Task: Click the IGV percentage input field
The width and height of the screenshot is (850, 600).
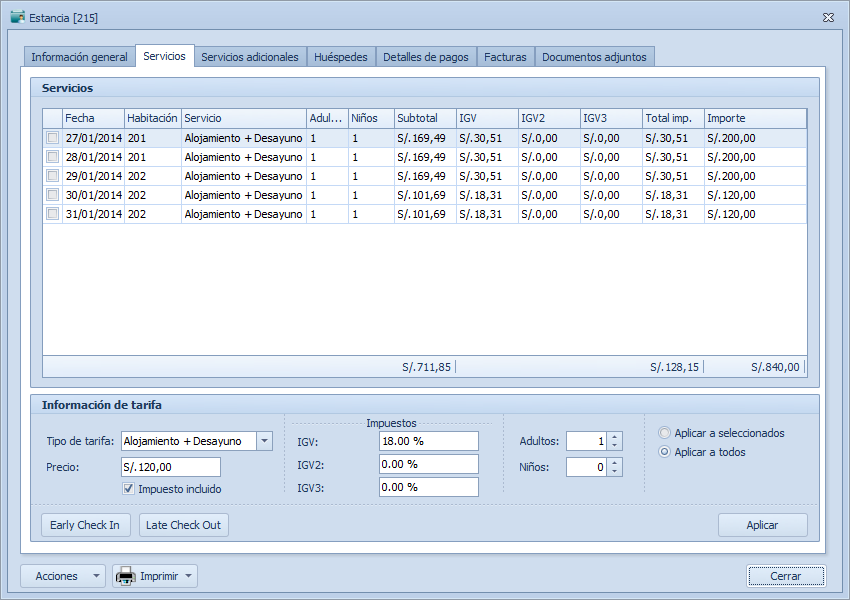Action: tap(428, 440)
